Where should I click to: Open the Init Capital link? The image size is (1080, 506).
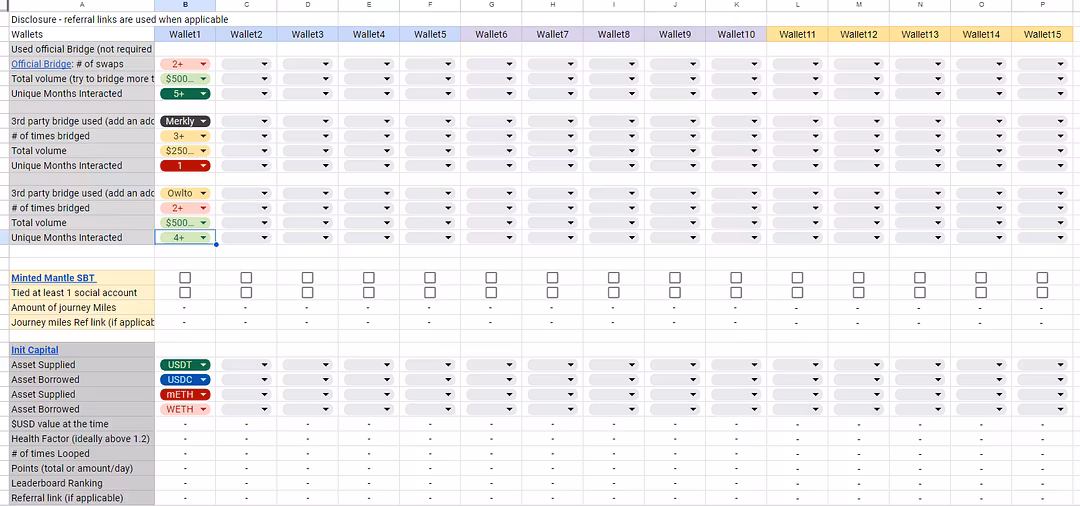point(35,350)
